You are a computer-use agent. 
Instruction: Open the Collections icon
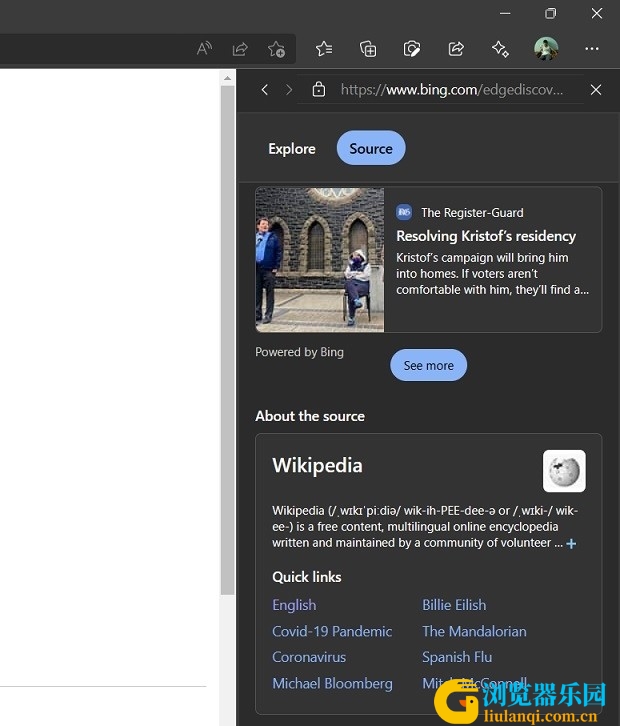[x=368, y=49]
